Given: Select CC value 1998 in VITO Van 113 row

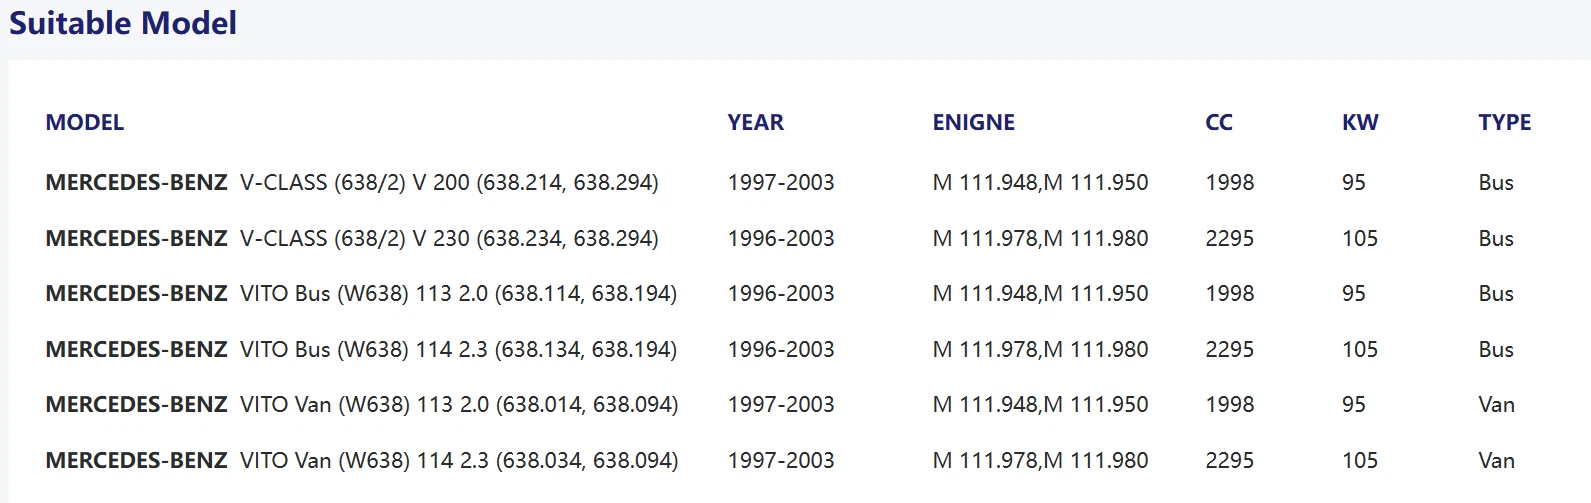Looking at the screenshot, I should (x=1230, y=405).
